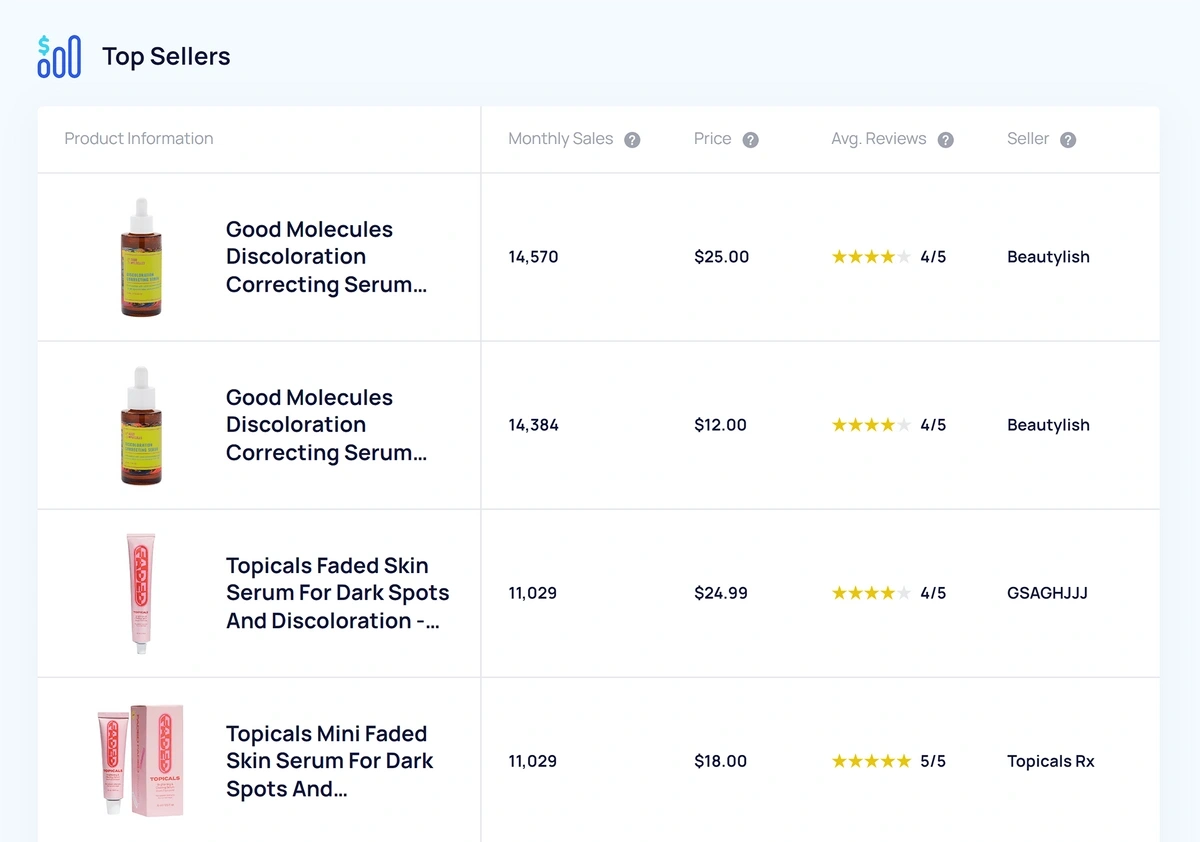Click the Topicals Rx seller name
1200x842 pixels.
tap(1050, 761)
